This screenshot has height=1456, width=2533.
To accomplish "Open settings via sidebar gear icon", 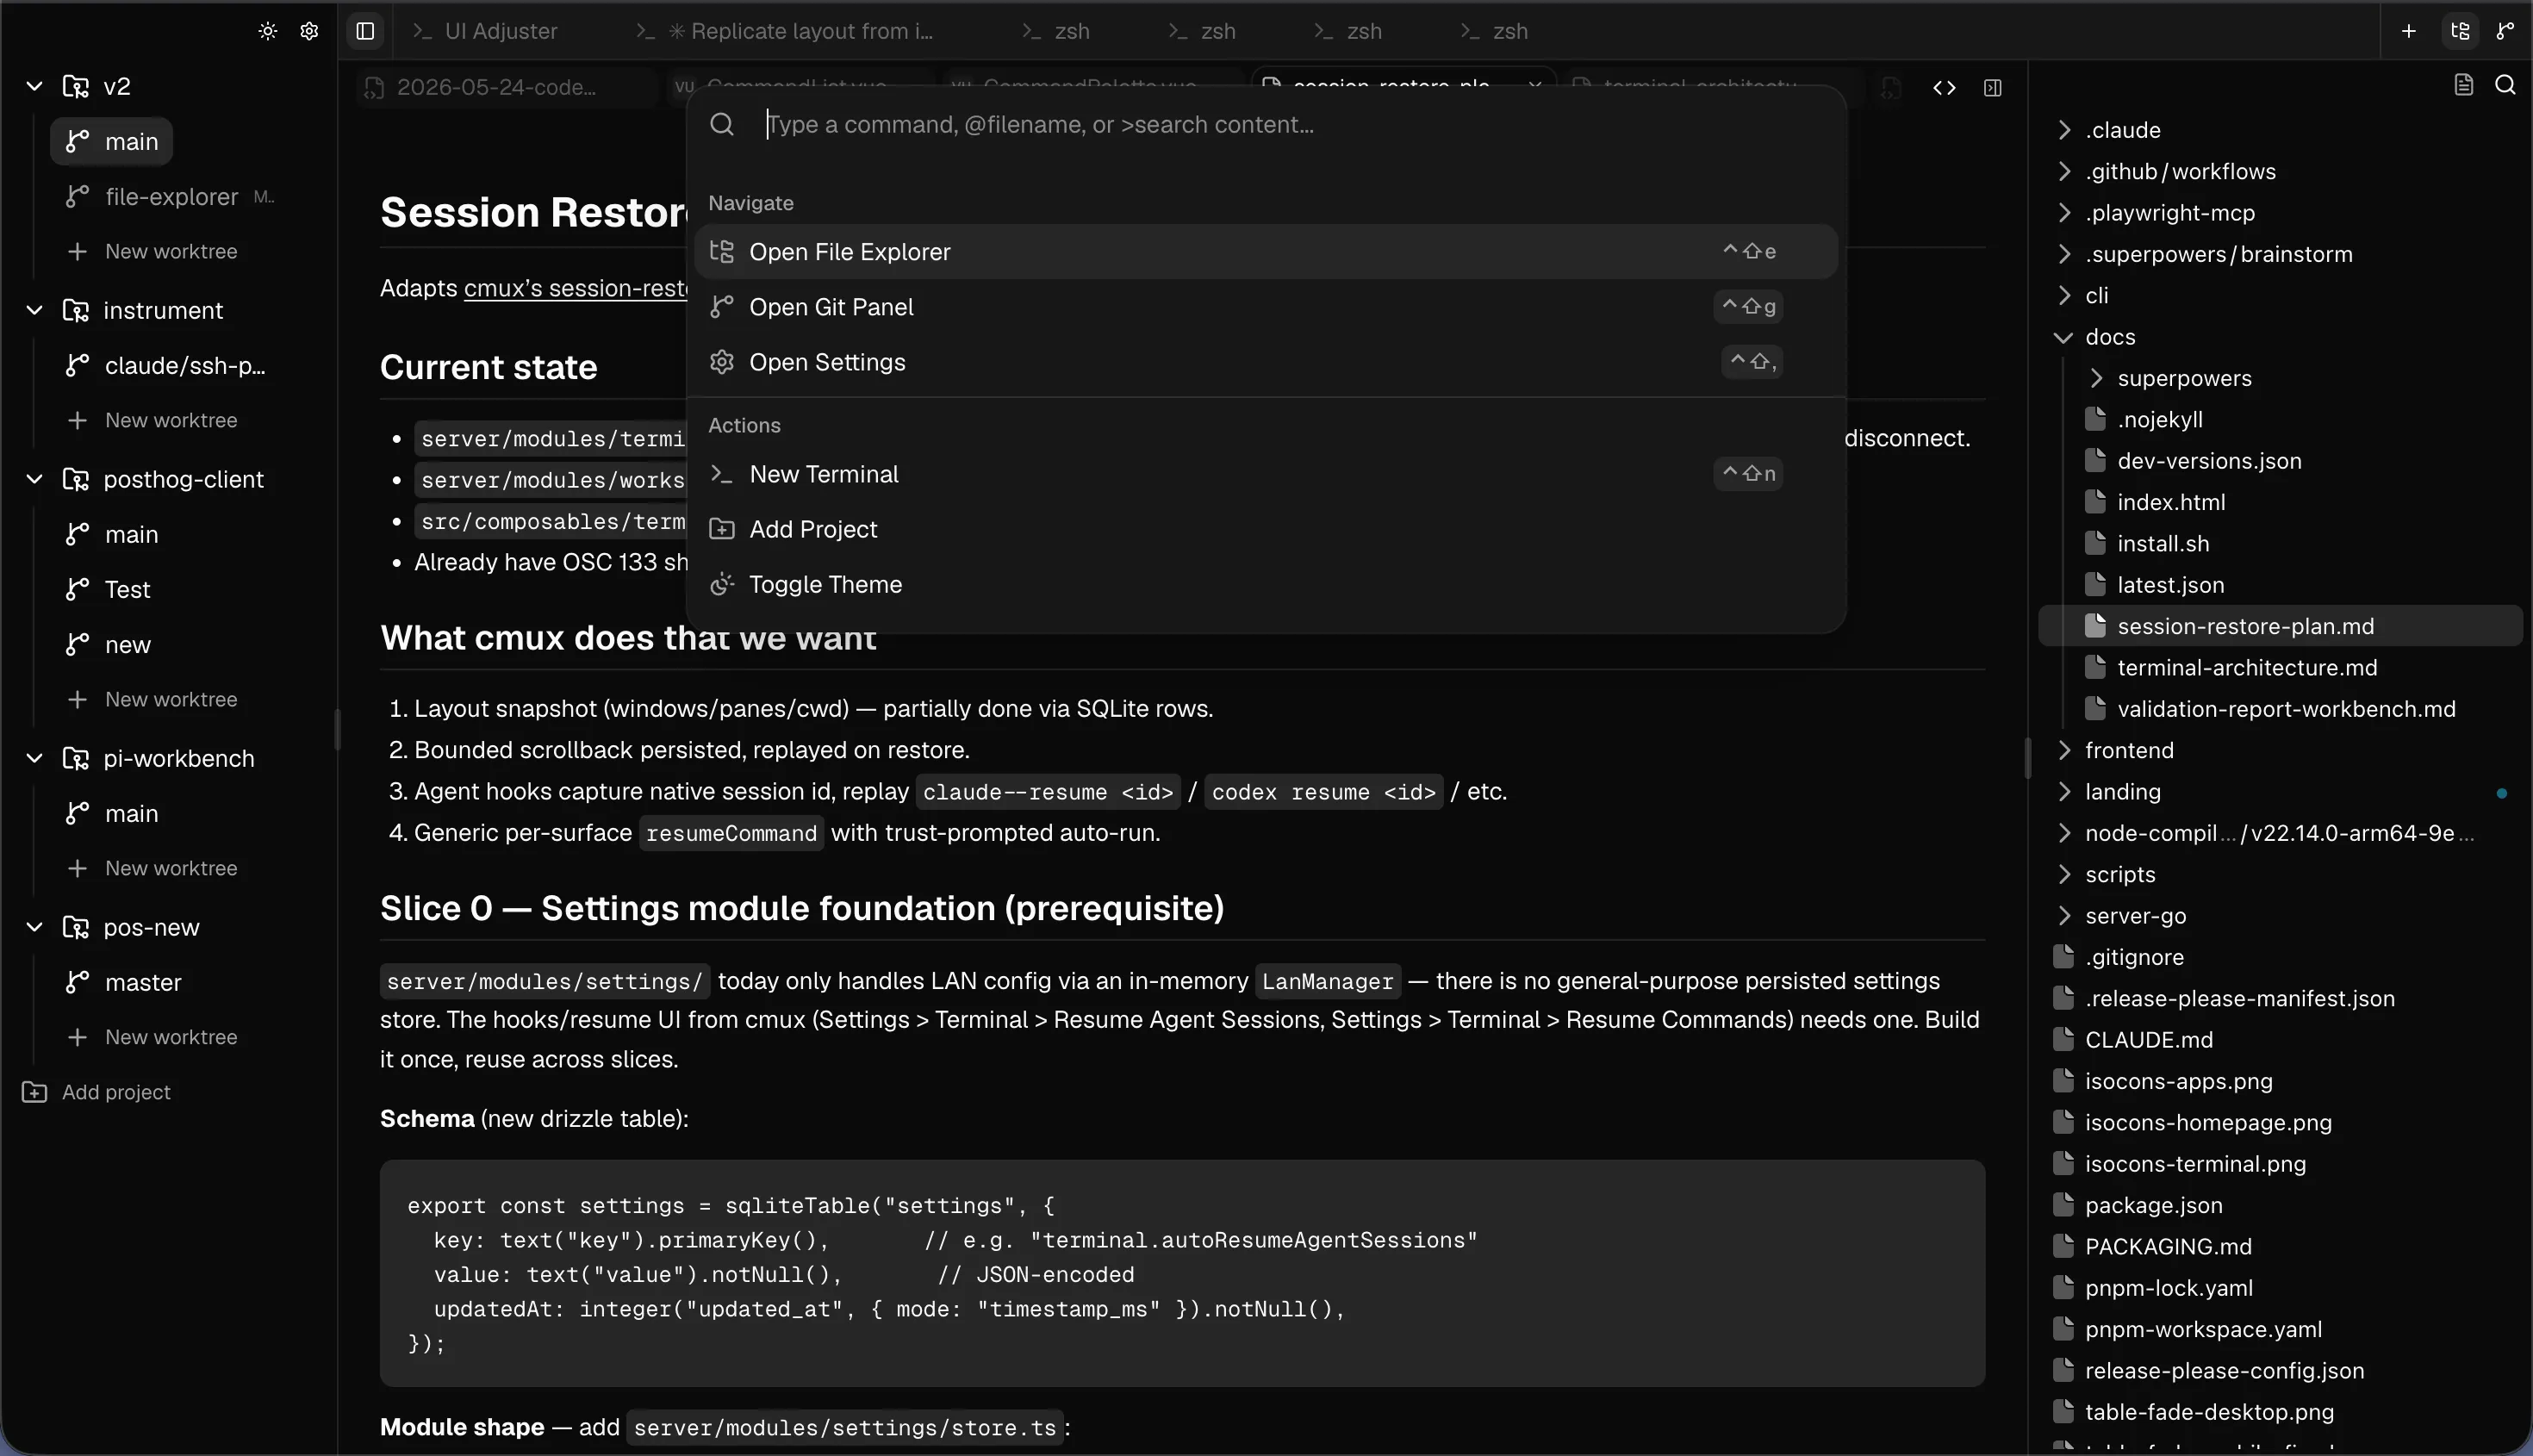I will click(309, 31).
